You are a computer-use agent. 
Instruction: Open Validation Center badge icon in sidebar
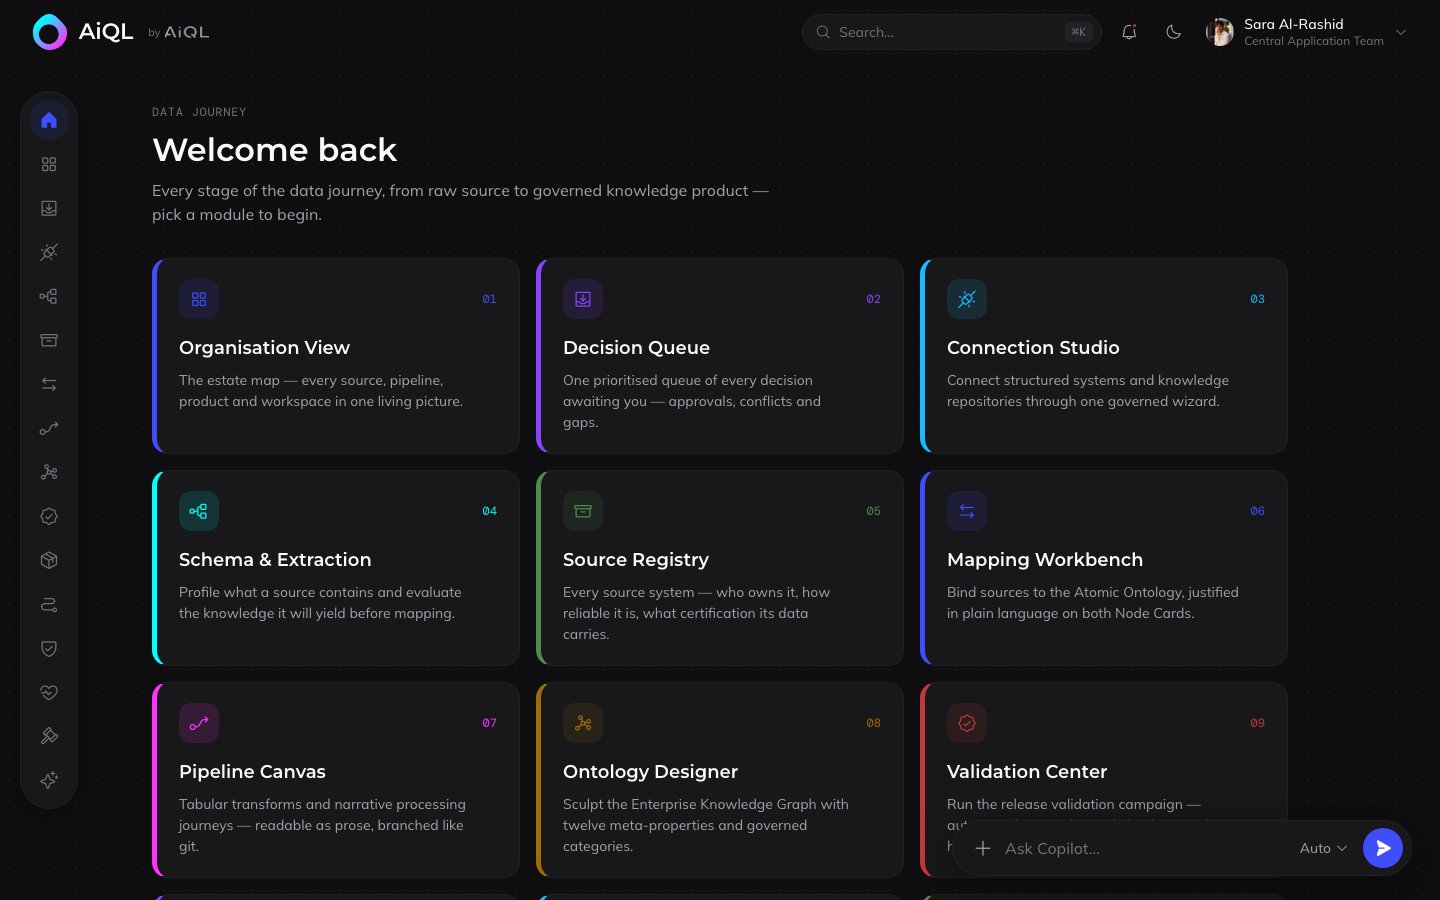click(49, 516)
